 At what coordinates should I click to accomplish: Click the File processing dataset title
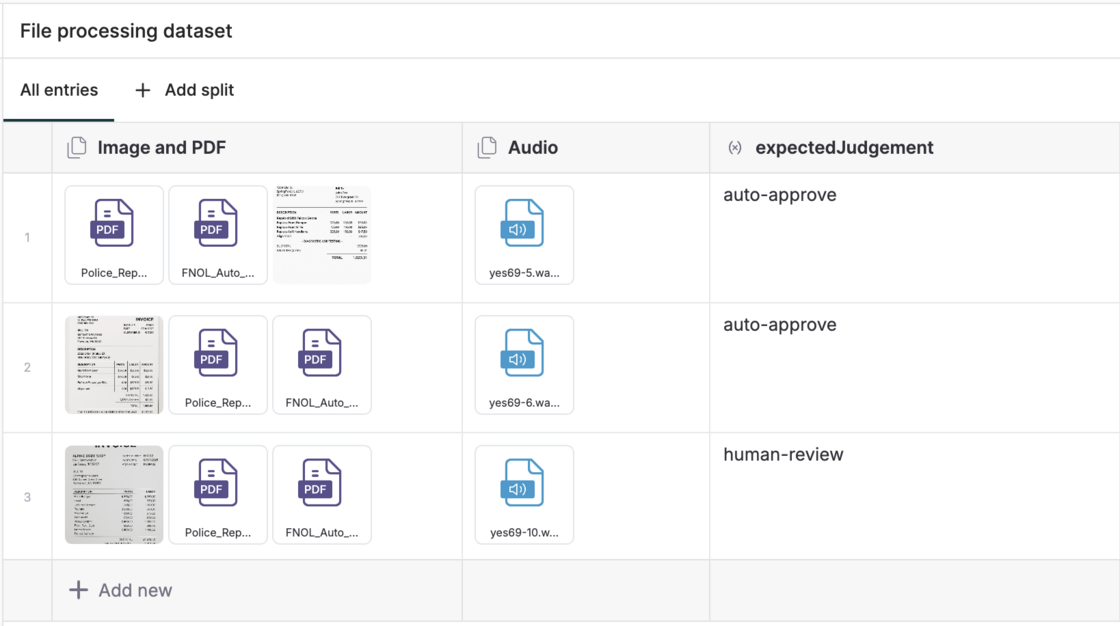pyautogui.click(x=126, y=31)
